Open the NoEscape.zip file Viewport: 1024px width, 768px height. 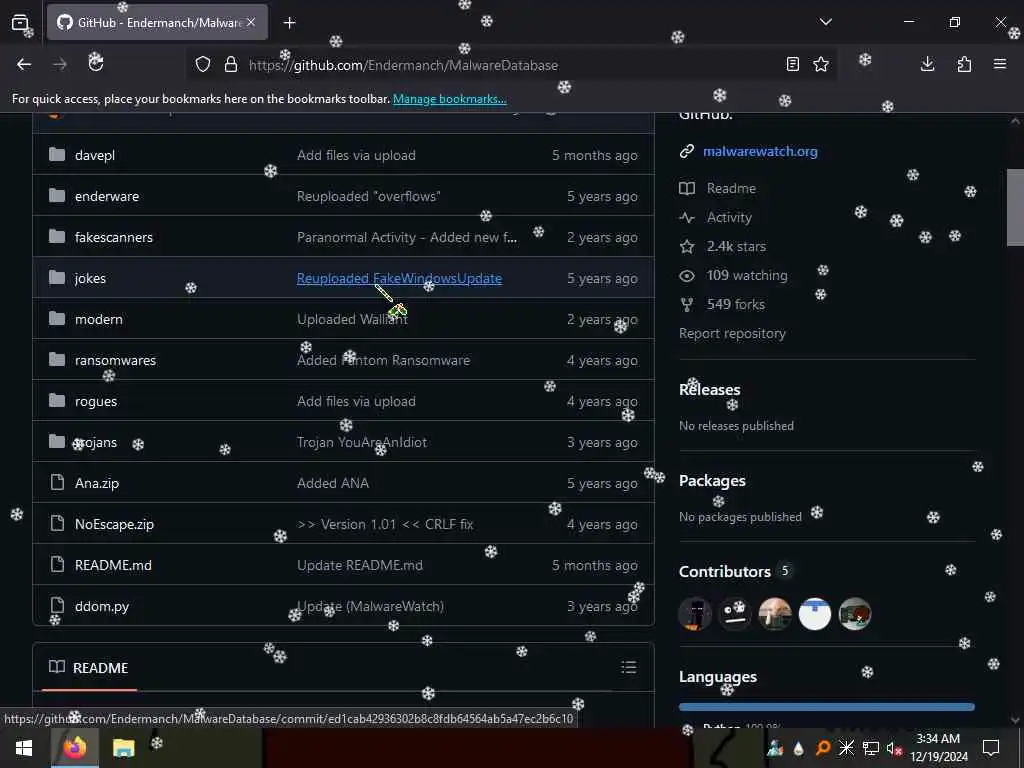click(x=114, y=524)
